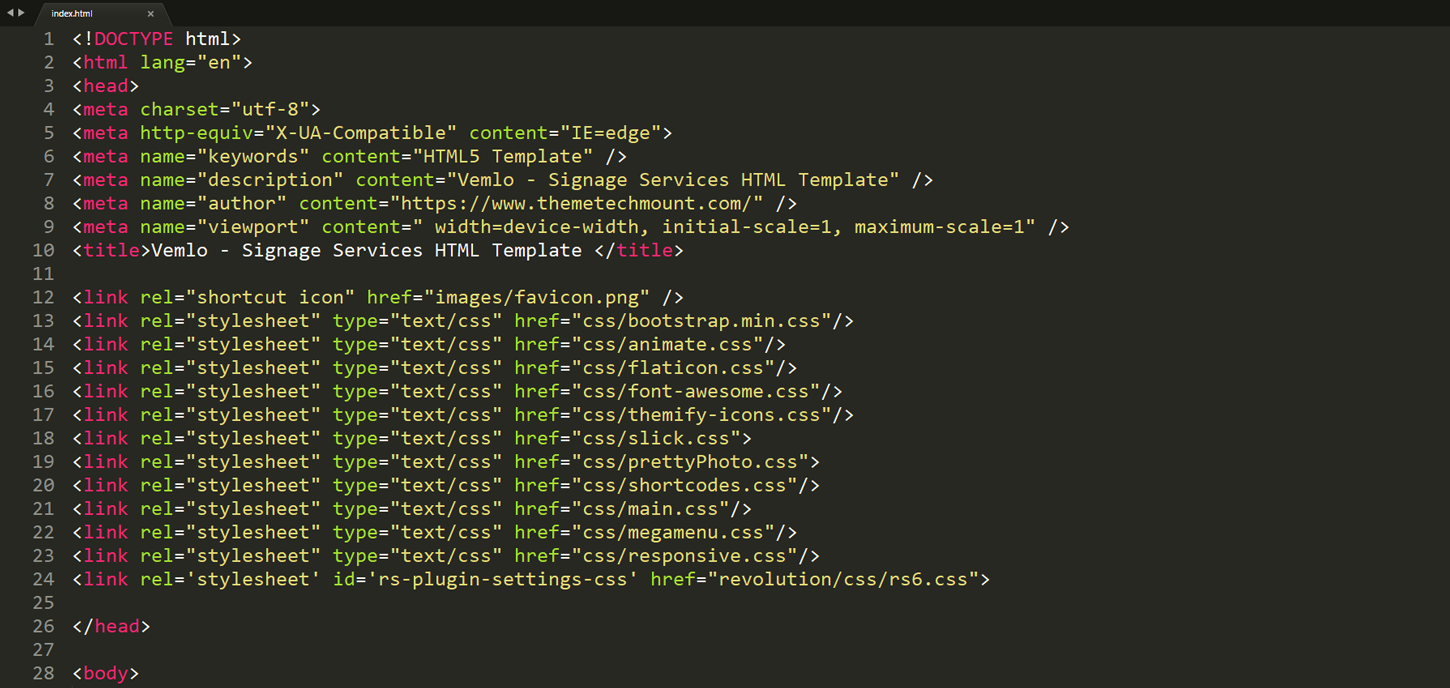This screenshot has width=1450, height=688.
Task: Click the previous tab arrow
Action: [10, 13]
